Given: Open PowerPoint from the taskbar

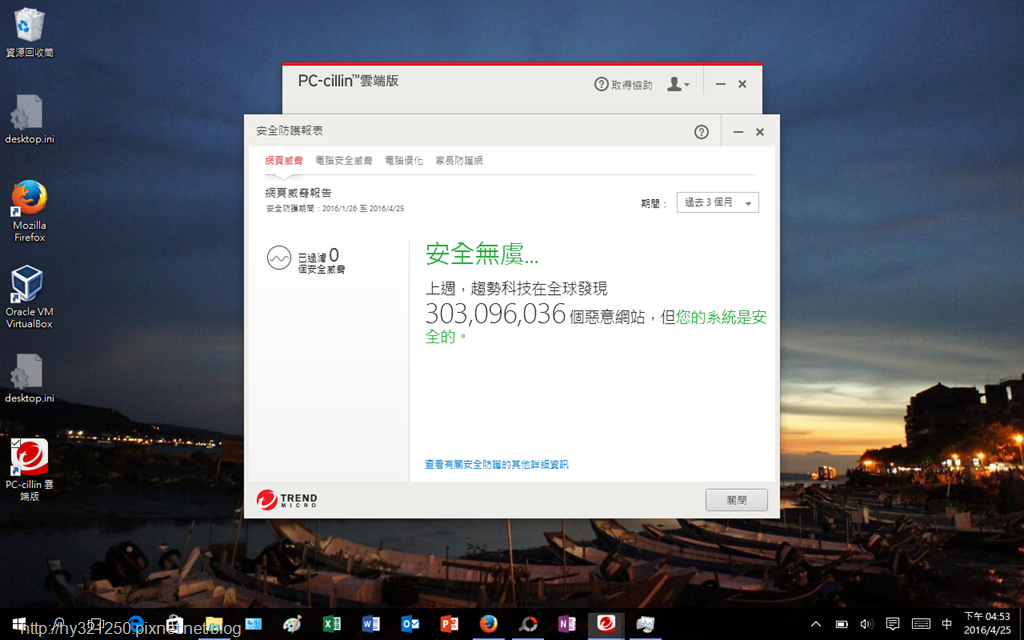Looking at the screenshot, I should (x=449, y=624).
